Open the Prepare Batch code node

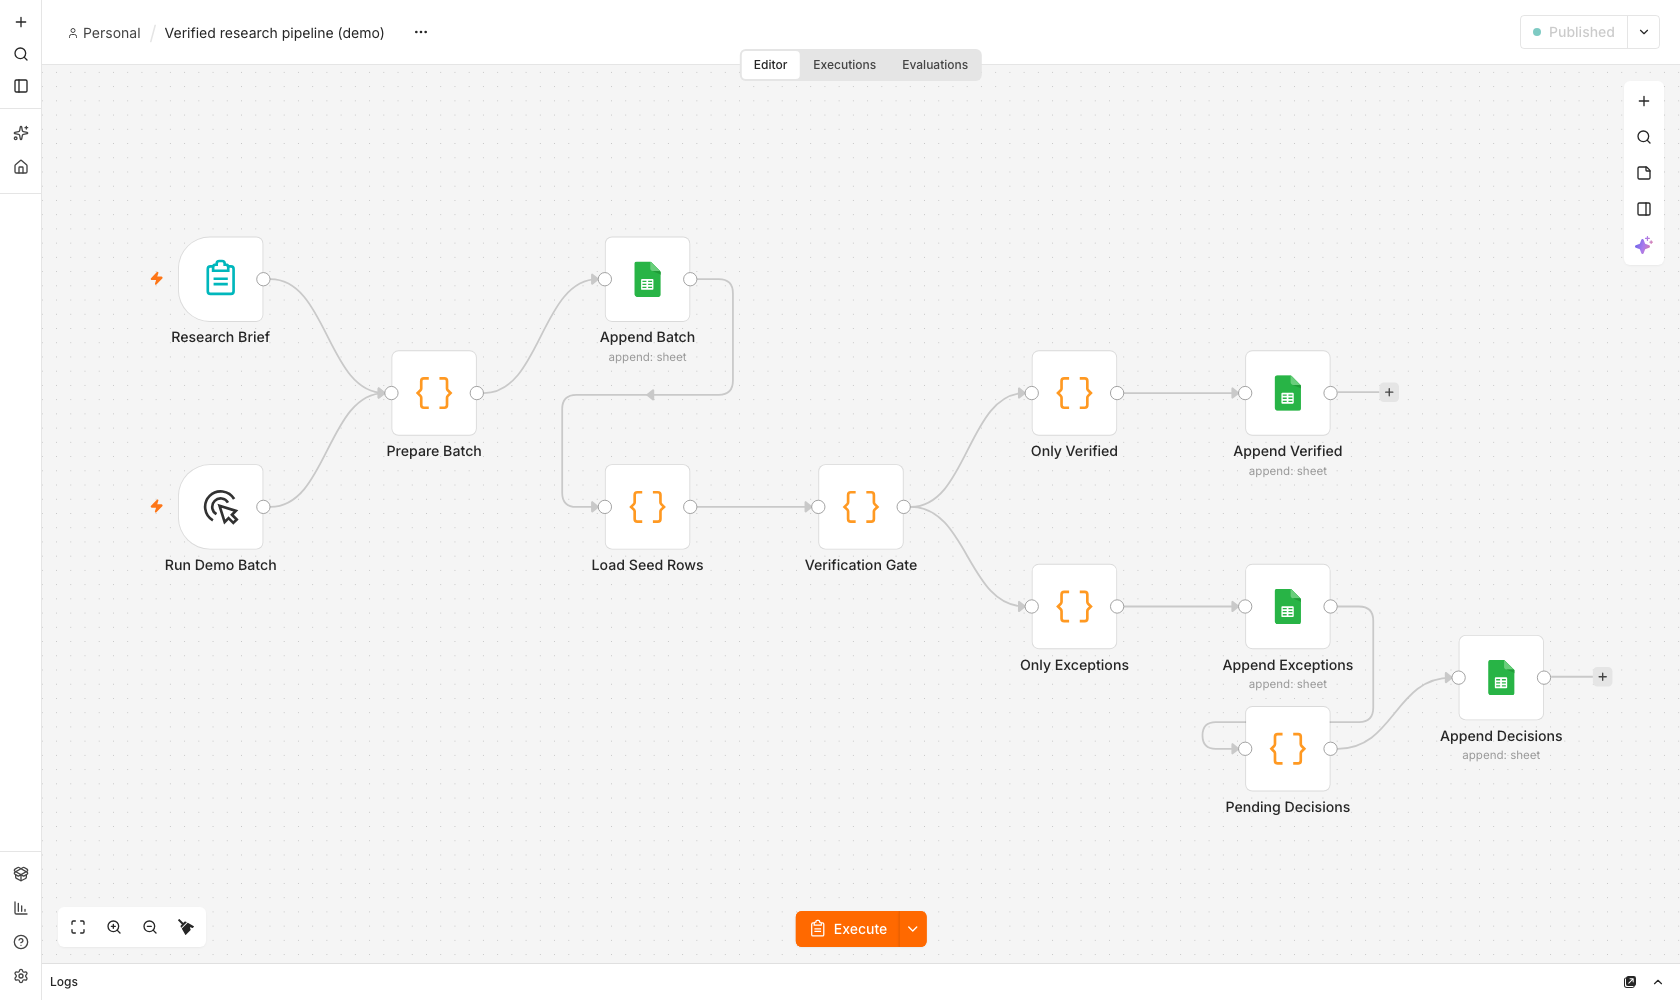tap(434, 393)
